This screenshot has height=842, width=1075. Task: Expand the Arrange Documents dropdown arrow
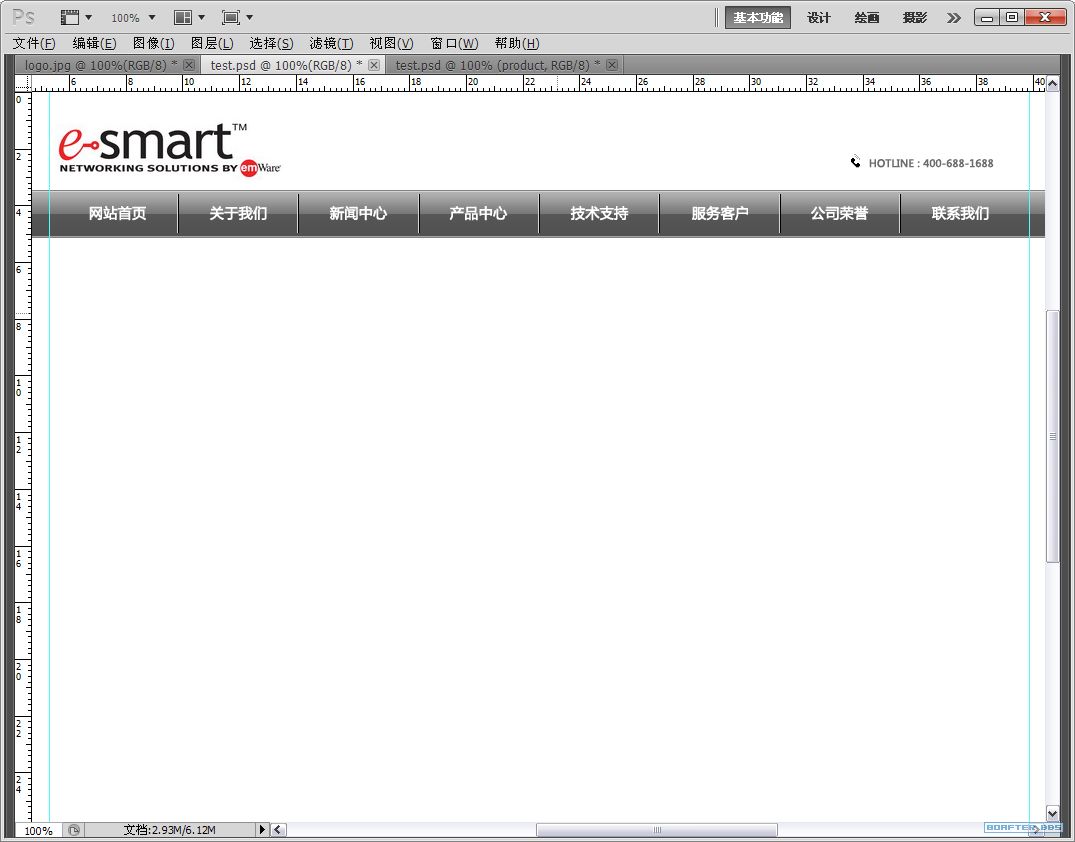point(202,17)
